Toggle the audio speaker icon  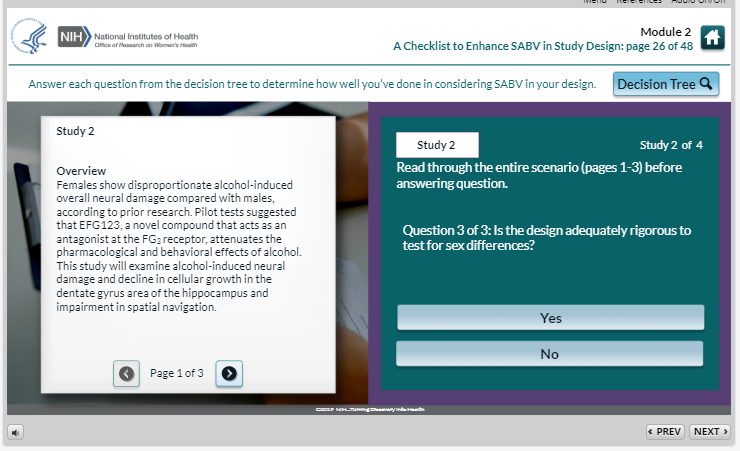point(16,432)
